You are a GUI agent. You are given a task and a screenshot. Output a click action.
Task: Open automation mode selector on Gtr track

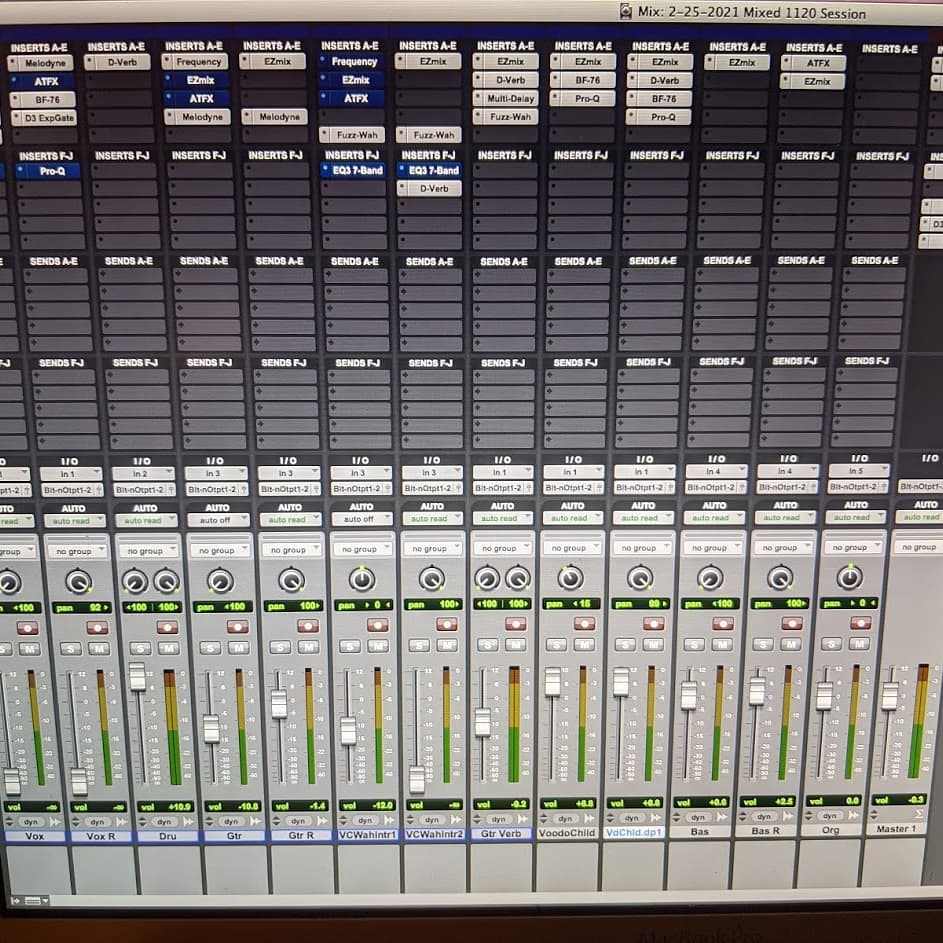click(x=219, y=520)
